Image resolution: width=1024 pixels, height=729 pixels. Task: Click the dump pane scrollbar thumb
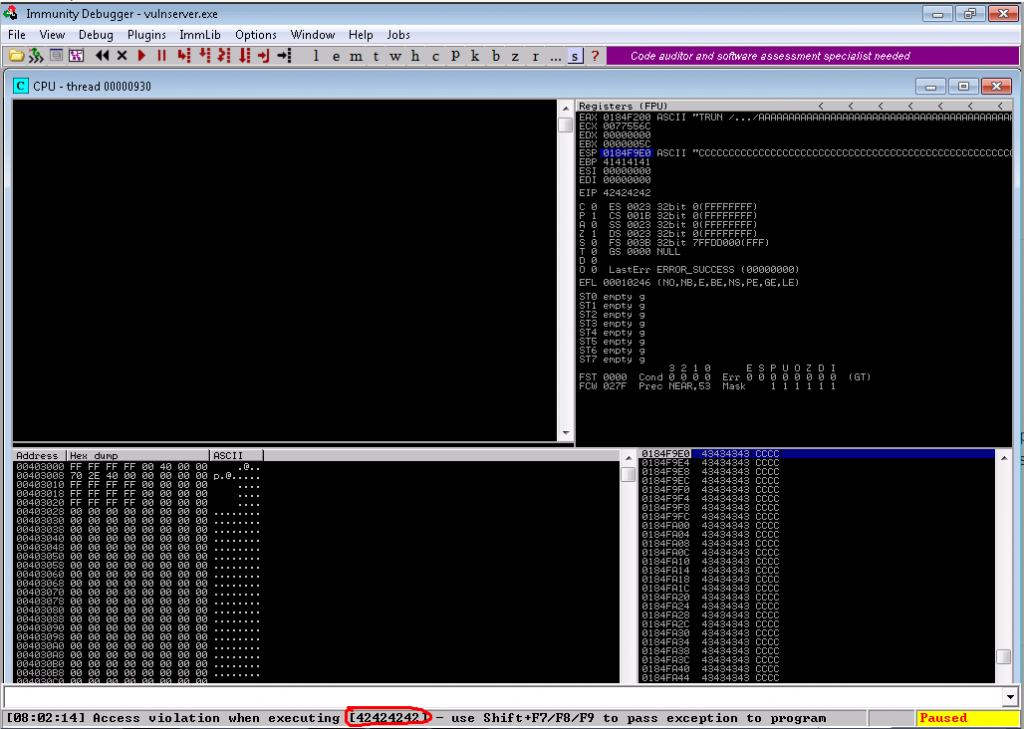(x=628, y=474)
